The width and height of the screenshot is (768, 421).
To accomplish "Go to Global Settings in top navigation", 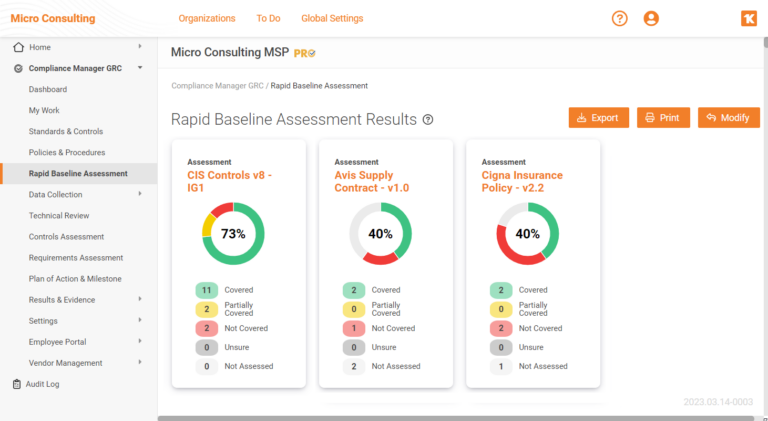I will [x=332, y=18].
